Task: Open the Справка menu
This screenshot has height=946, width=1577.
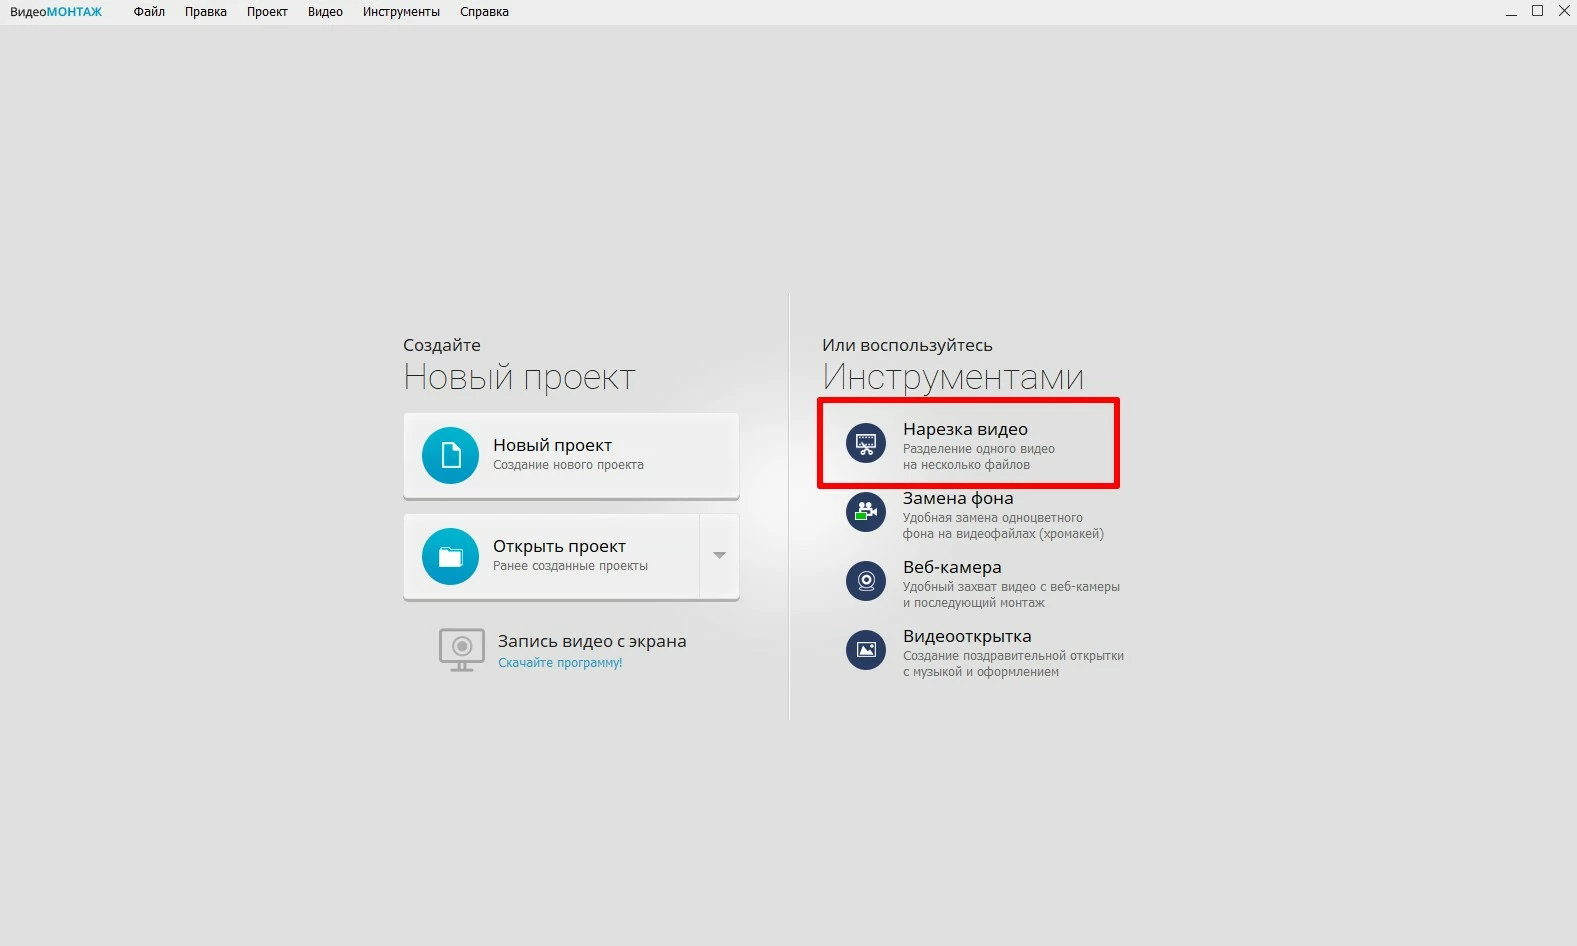Action: (x=484, y=12)
